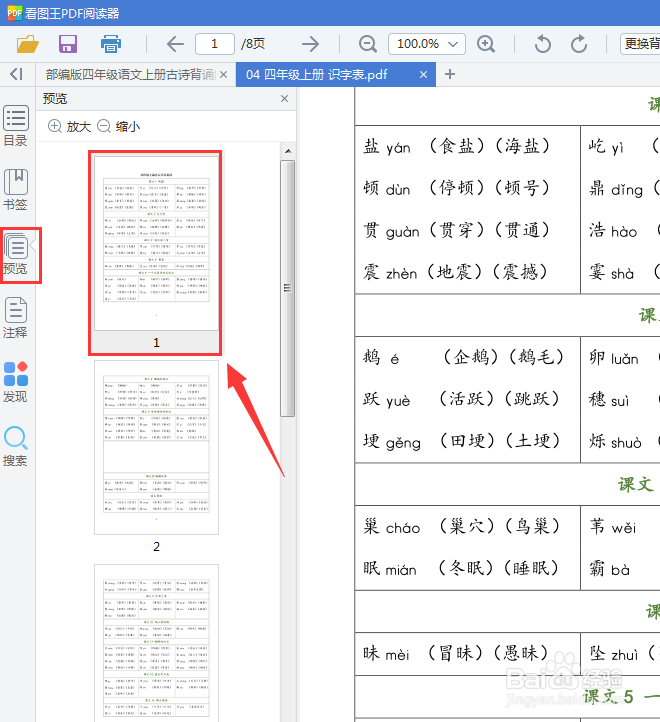Click the 看图王PDF阅读器 app logo icon
Image resolution: width=660 pixels, height=722 pixels.
(14, 13)
